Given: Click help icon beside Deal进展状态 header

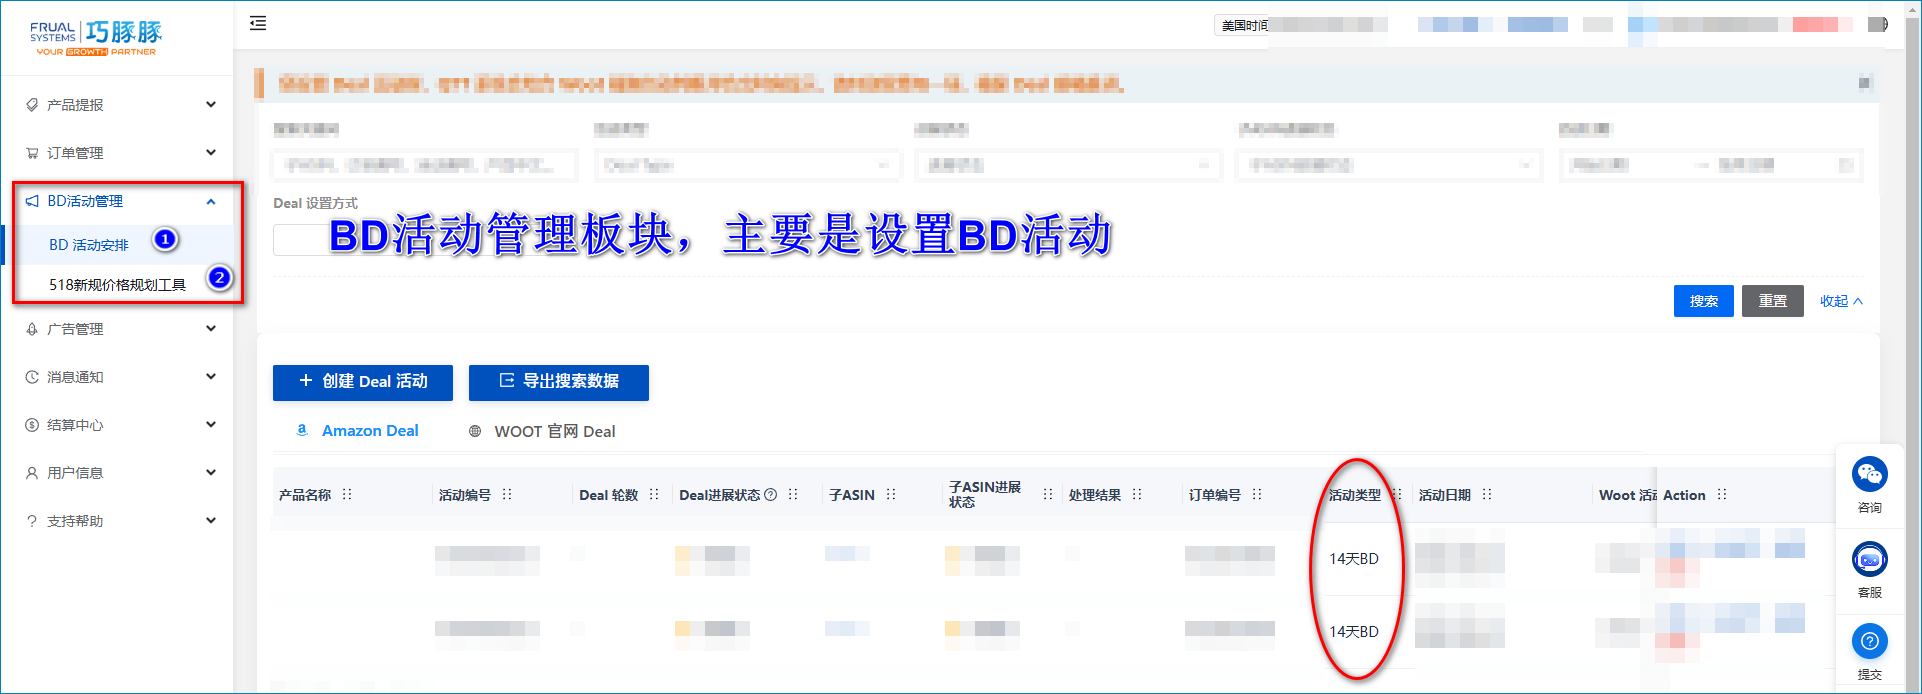Looking at the screenshot, I should point(770,495).
